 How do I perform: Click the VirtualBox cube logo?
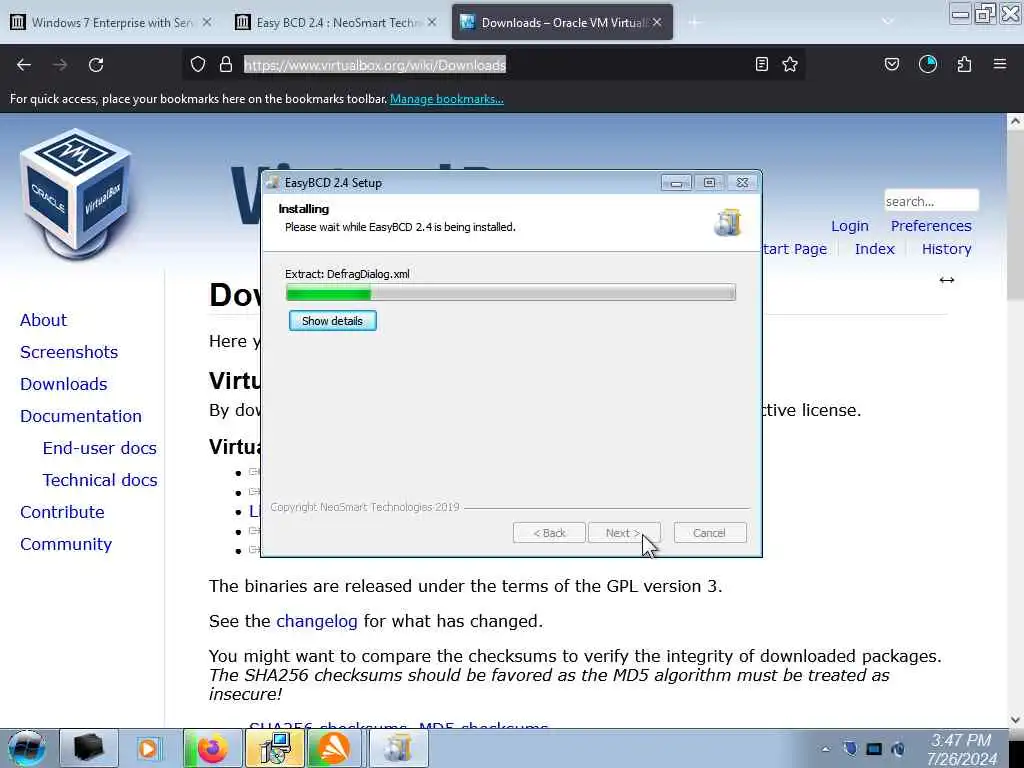(x=75, y=193)
